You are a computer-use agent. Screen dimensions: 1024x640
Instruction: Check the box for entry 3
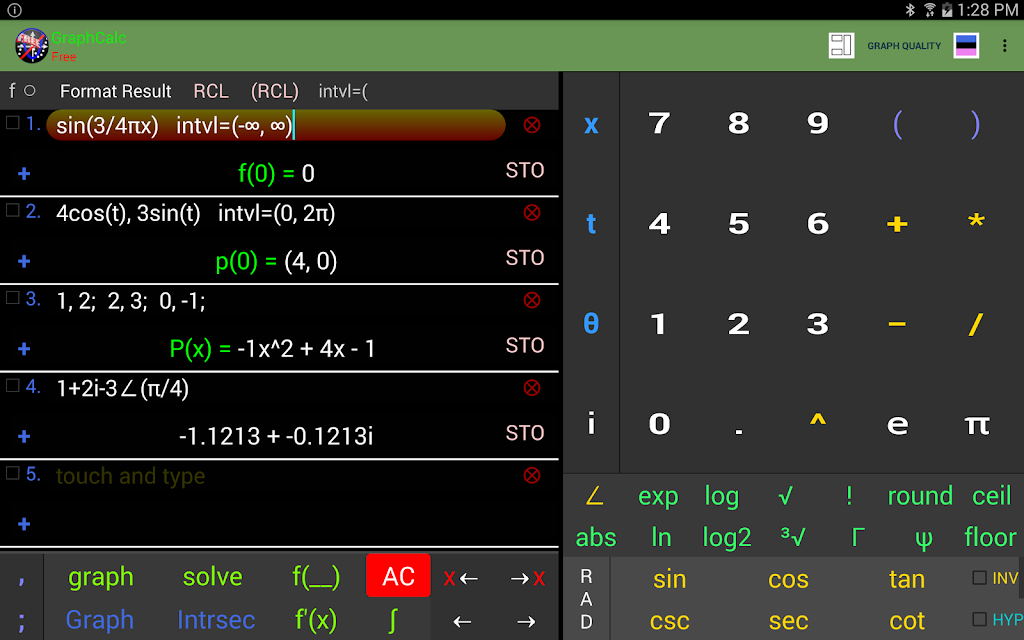[12, 298]
